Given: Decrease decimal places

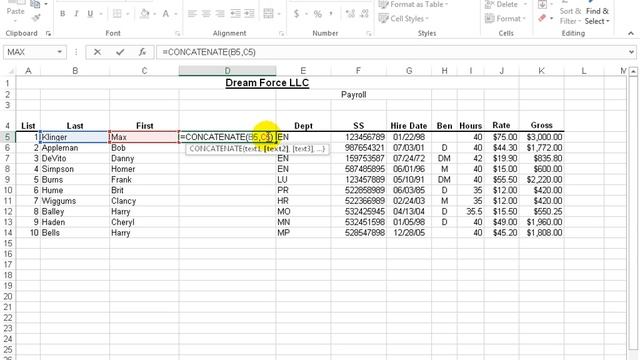Looking at the screenshot, I should click(364, 14).
